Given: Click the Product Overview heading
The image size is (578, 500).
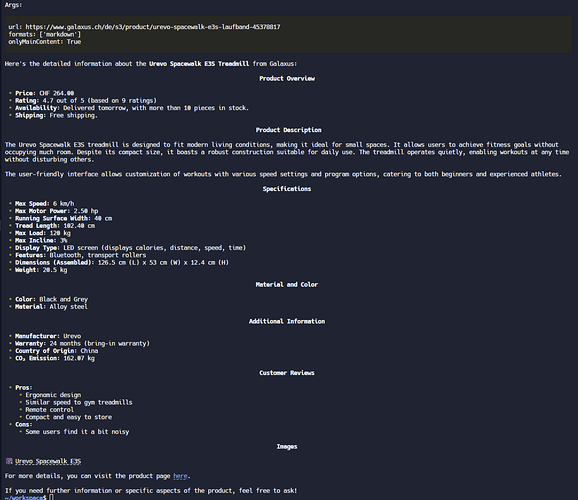Looking at the screenshot, I should (287, 78).
